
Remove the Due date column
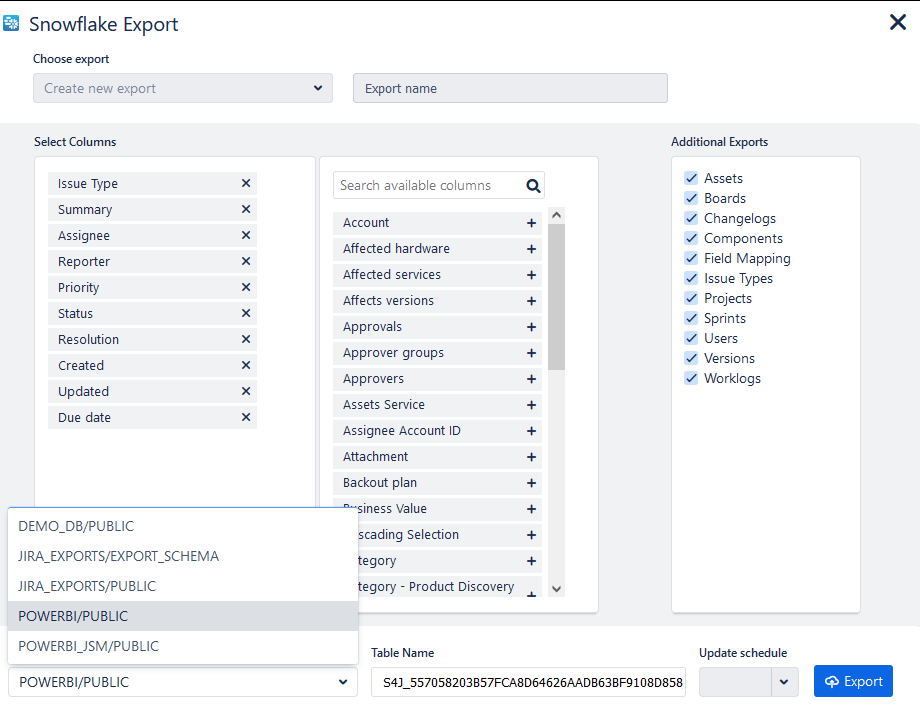click(246, 418)
